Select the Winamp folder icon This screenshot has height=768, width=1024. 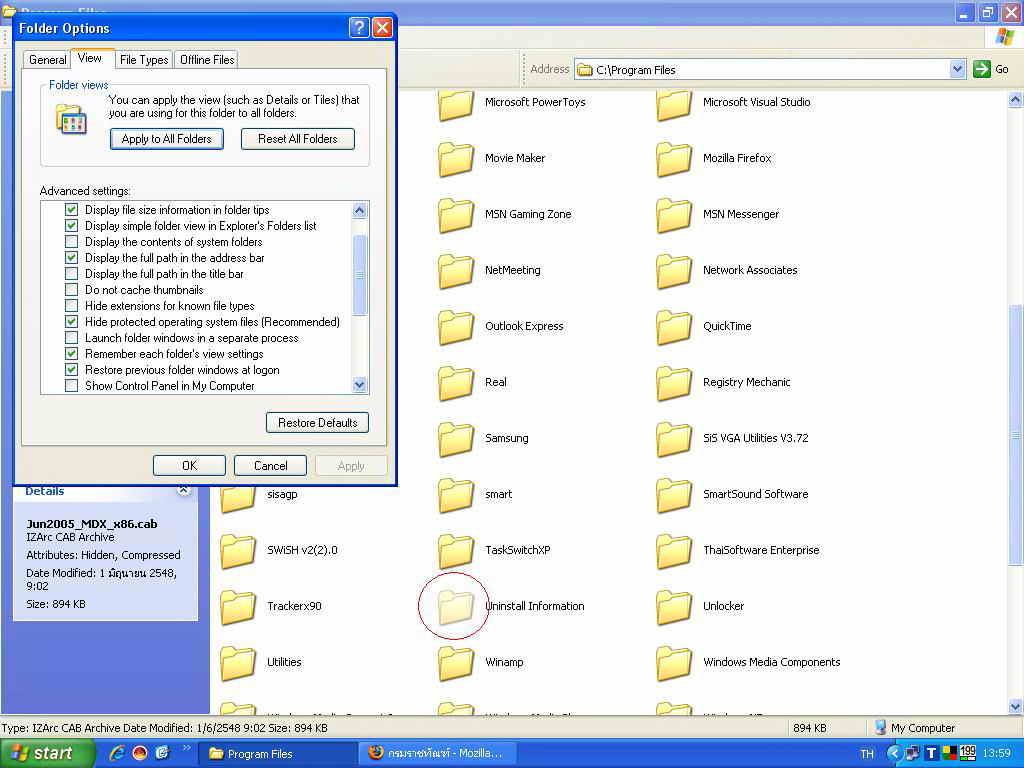[455, 665]
